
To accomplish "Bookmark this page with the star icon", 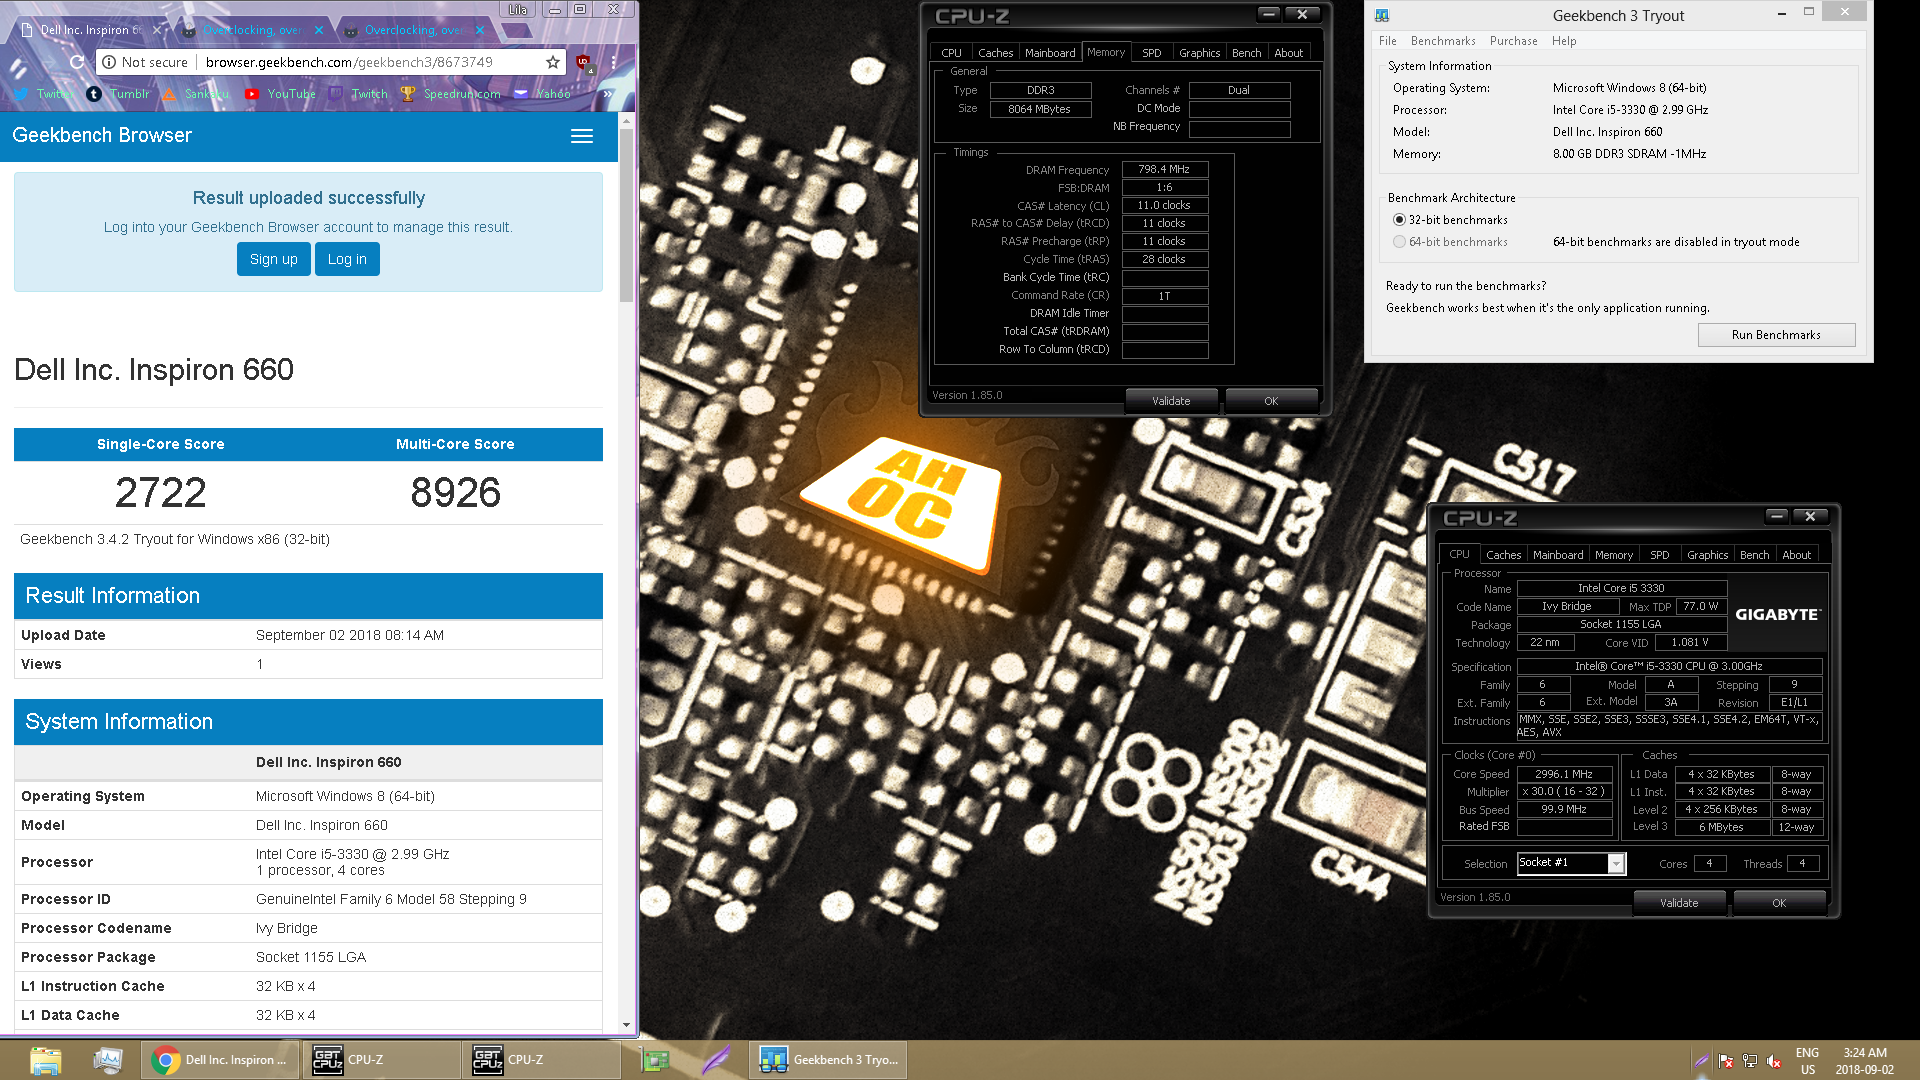I will tap(552, 62).
